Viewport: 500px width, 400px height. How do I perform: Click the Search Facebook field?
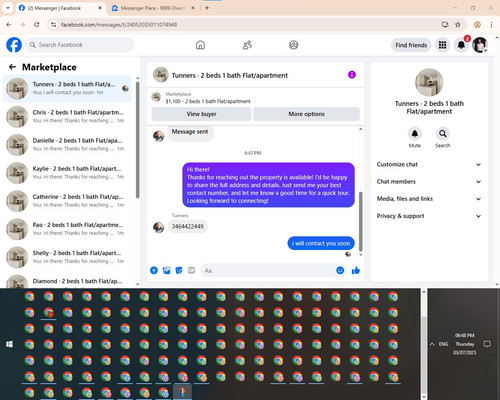coord(80,45)
